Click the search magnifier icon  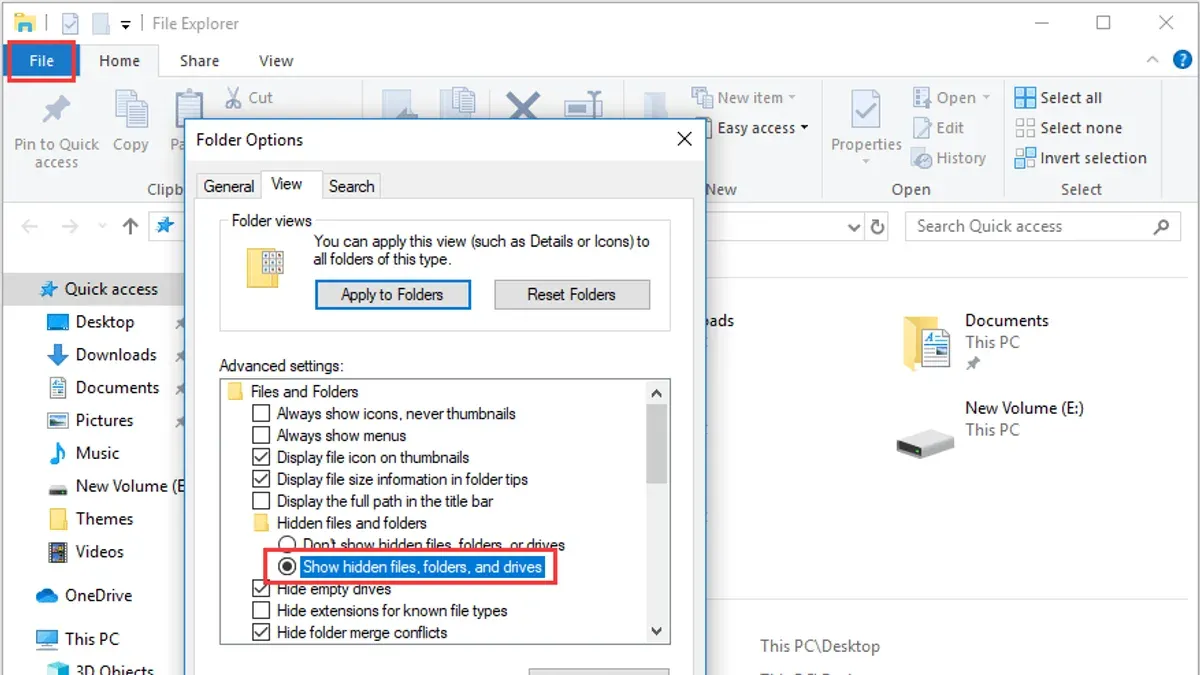tap(1161, 226)
